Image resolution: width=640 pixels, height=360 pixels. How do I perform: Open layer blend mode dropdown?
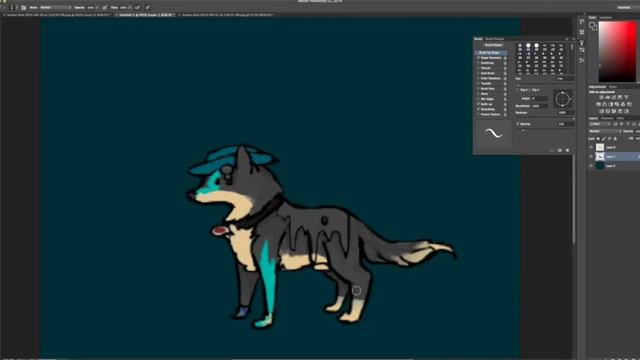pos(605,131)
